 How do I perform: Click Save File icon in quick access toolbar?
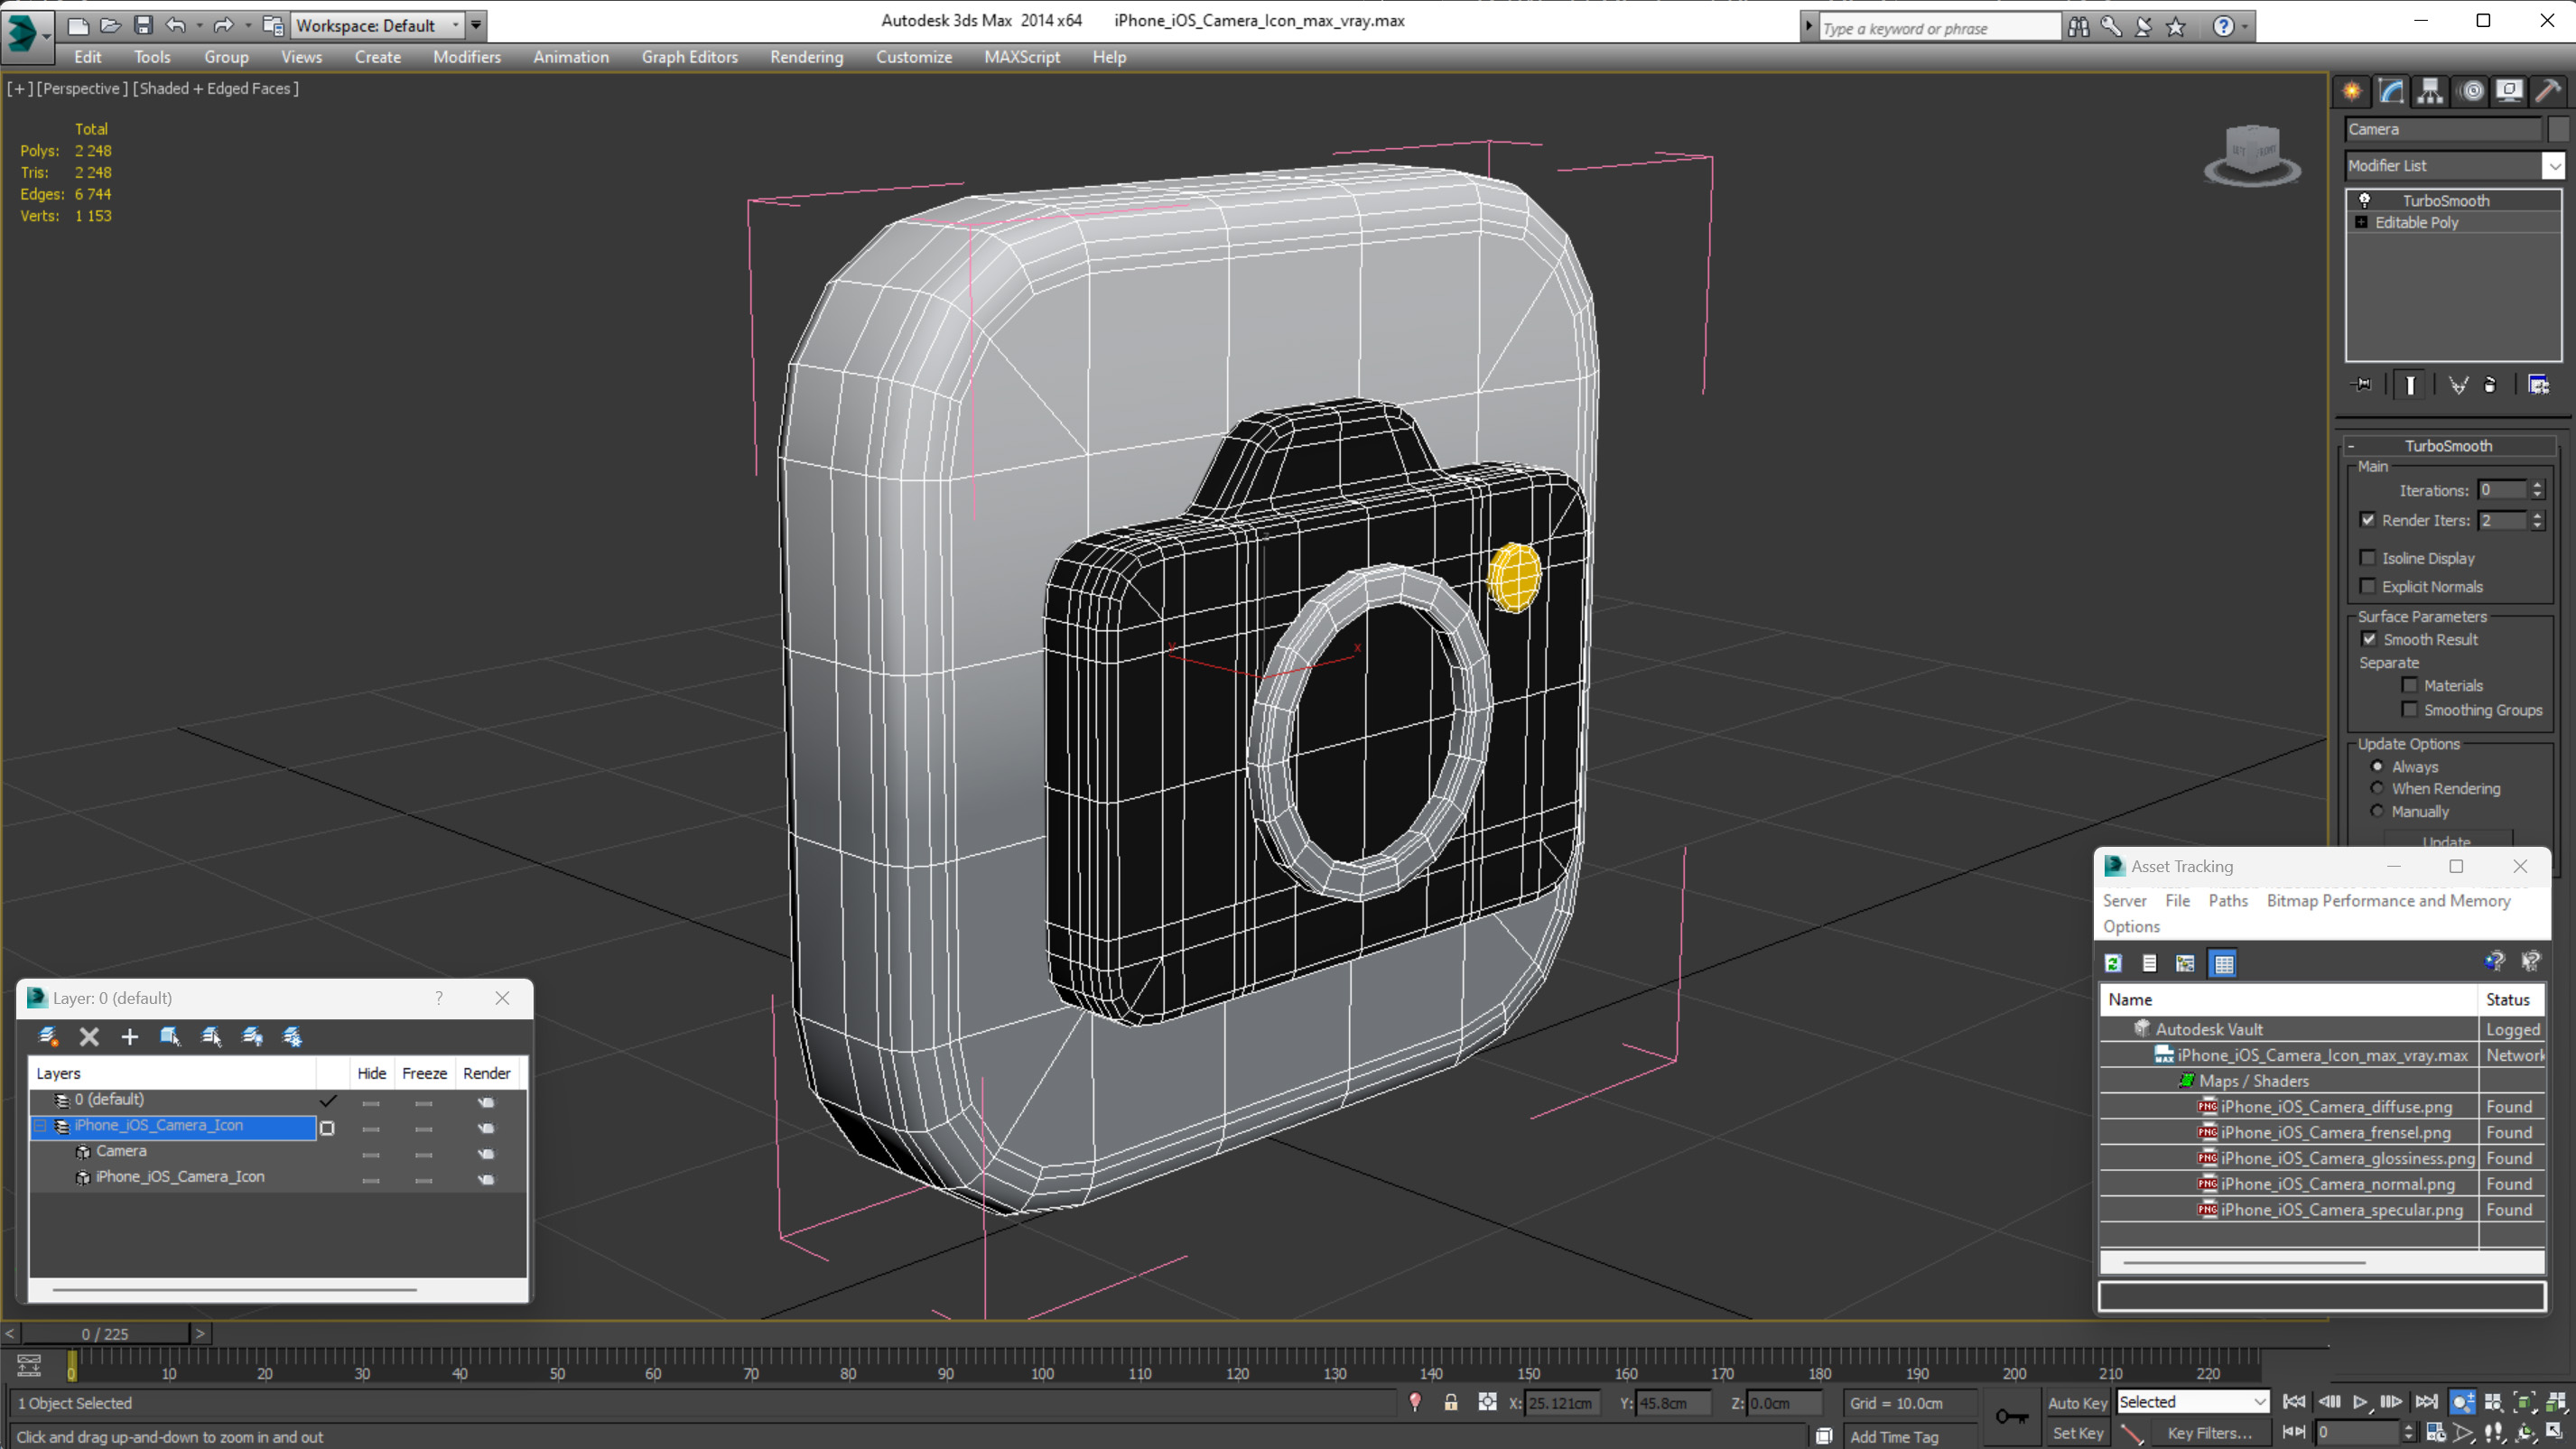pyautogui.click(x=143, y=25)
